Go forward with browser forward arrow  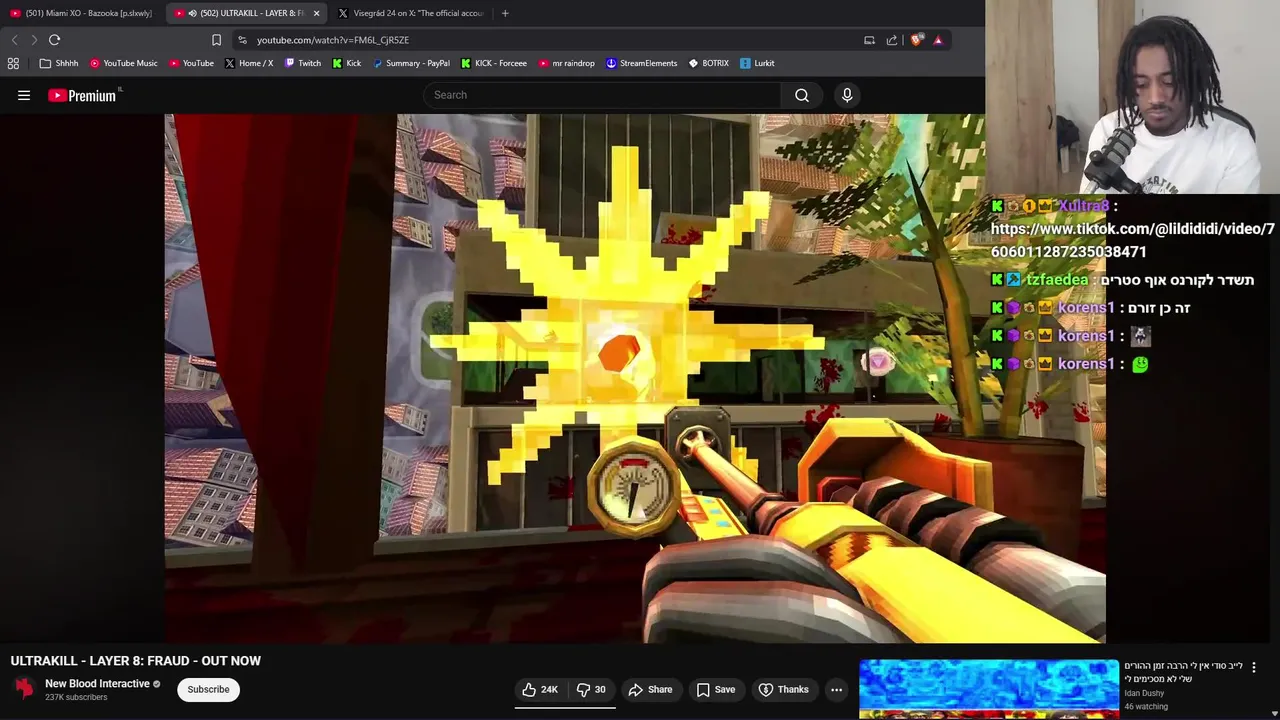click(x=33, y=40)
